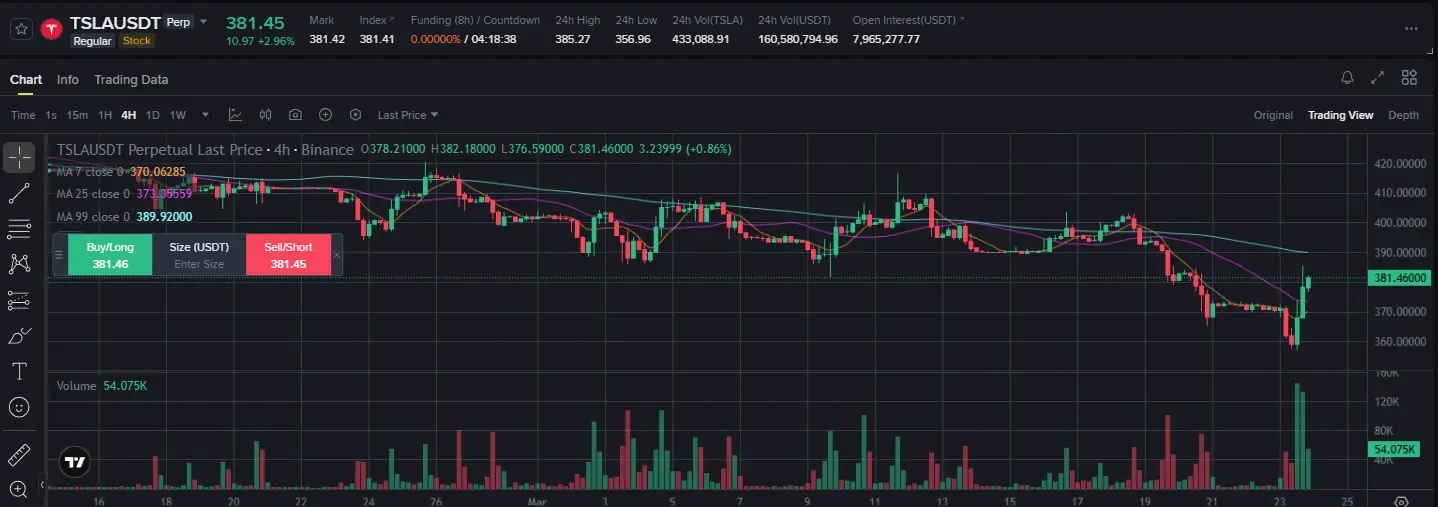Expand the chart to fullscreen
This screenshot has width=1438, height=507.
tap(1378, 78)
